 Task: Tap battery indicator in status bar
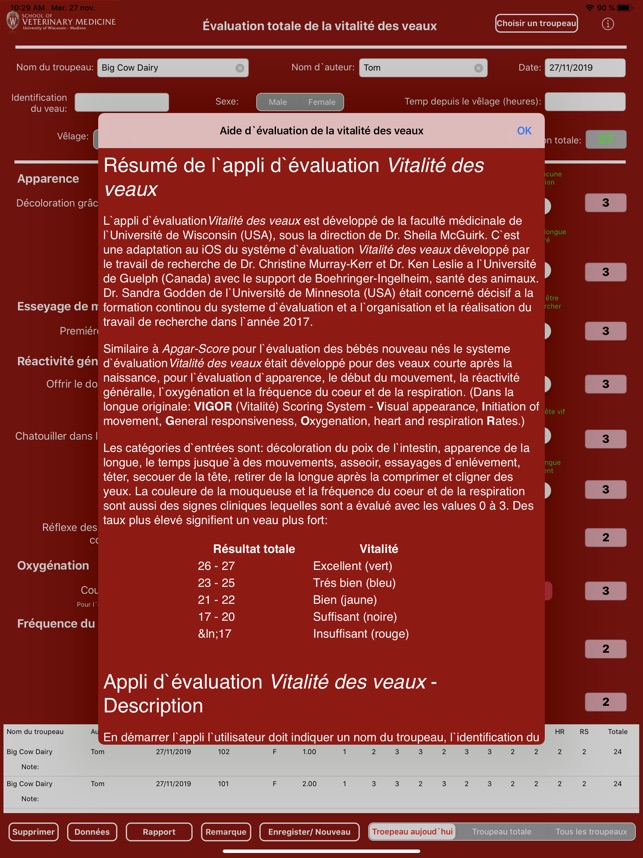[x=625, y=8]
